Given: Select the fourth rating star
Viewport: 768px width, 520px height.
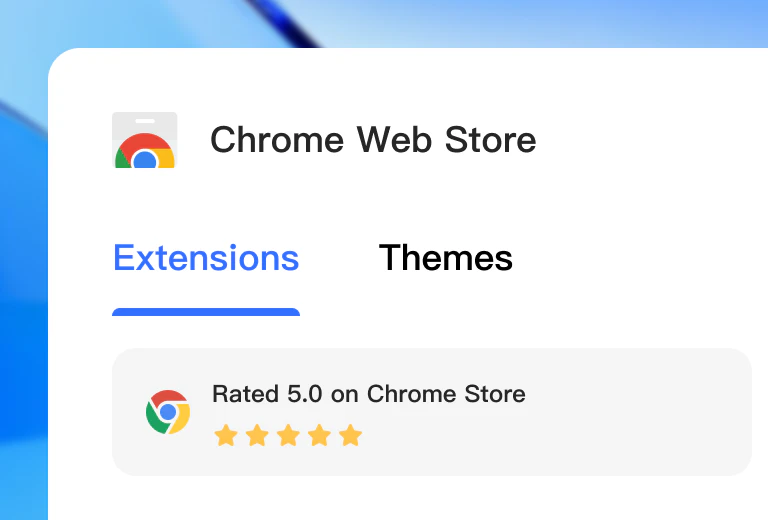Looking at the screenshot, I should pos(319,436).
